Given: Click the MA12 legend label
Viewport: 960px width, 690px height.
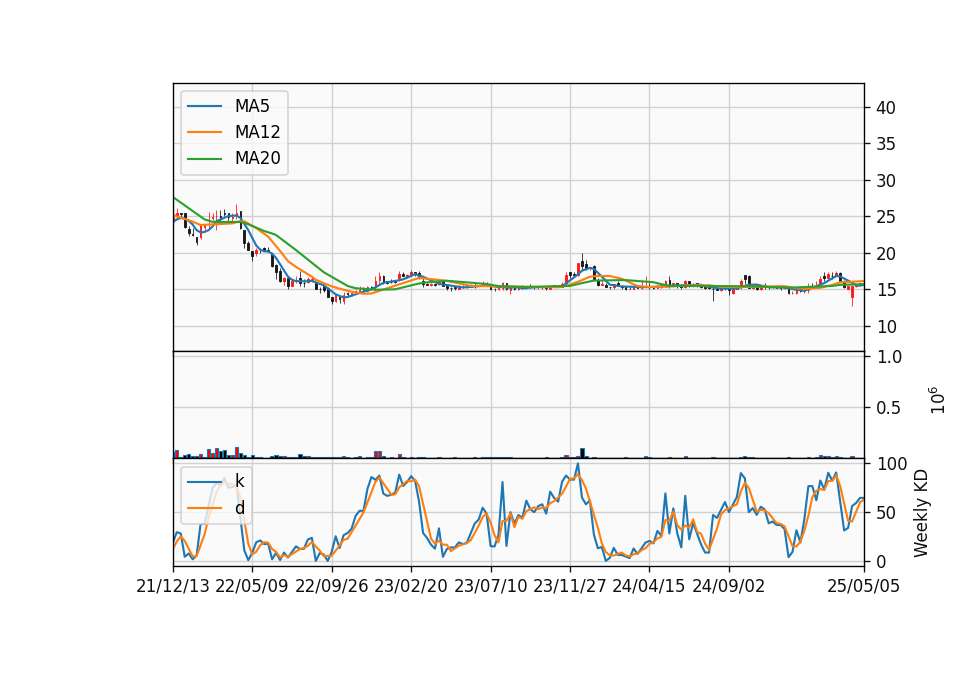Looking at the screenshot, I should (257, 132).
